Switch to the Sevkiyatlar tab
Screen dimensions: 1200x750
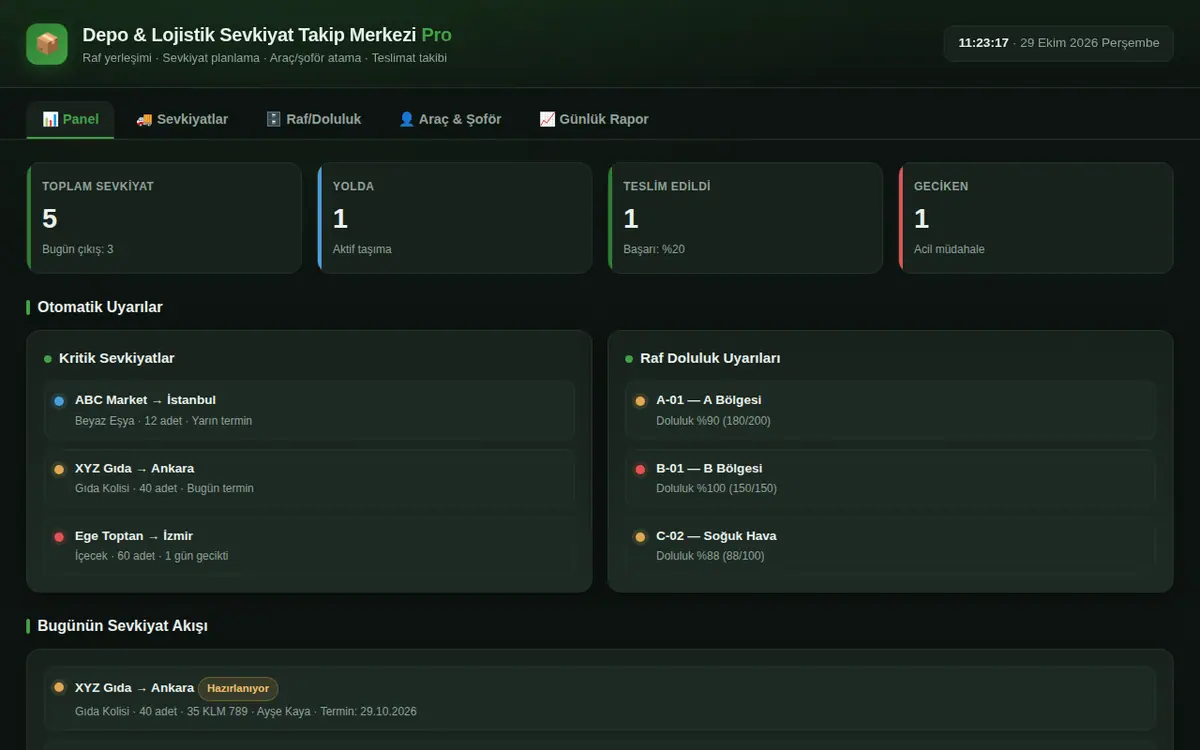[182, 119]
